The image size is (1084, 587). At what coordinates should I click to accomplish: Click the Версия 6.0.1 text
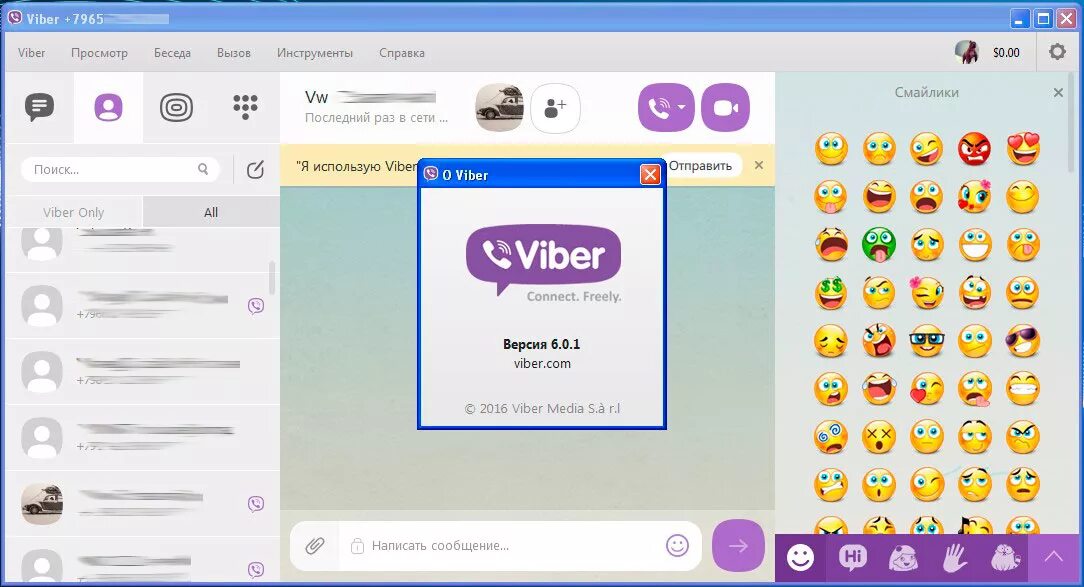coord(541,344)
